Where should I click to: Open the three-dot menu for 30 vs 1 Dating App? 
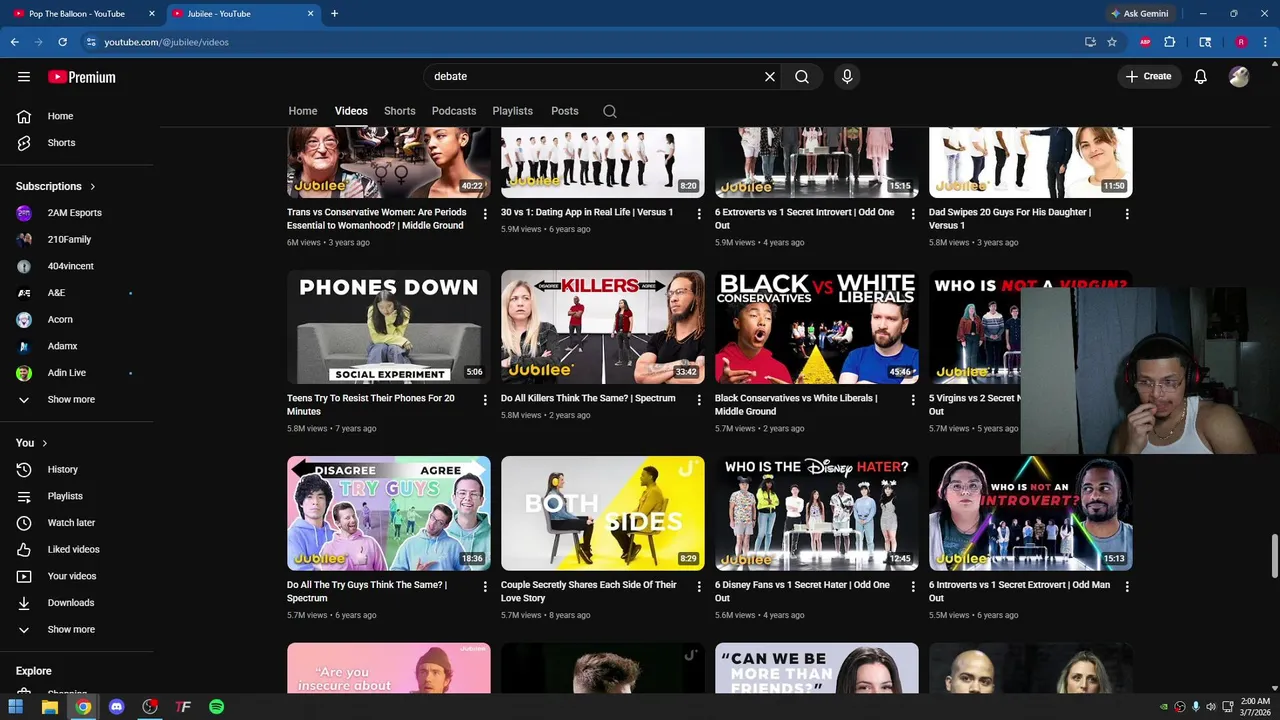700,214
